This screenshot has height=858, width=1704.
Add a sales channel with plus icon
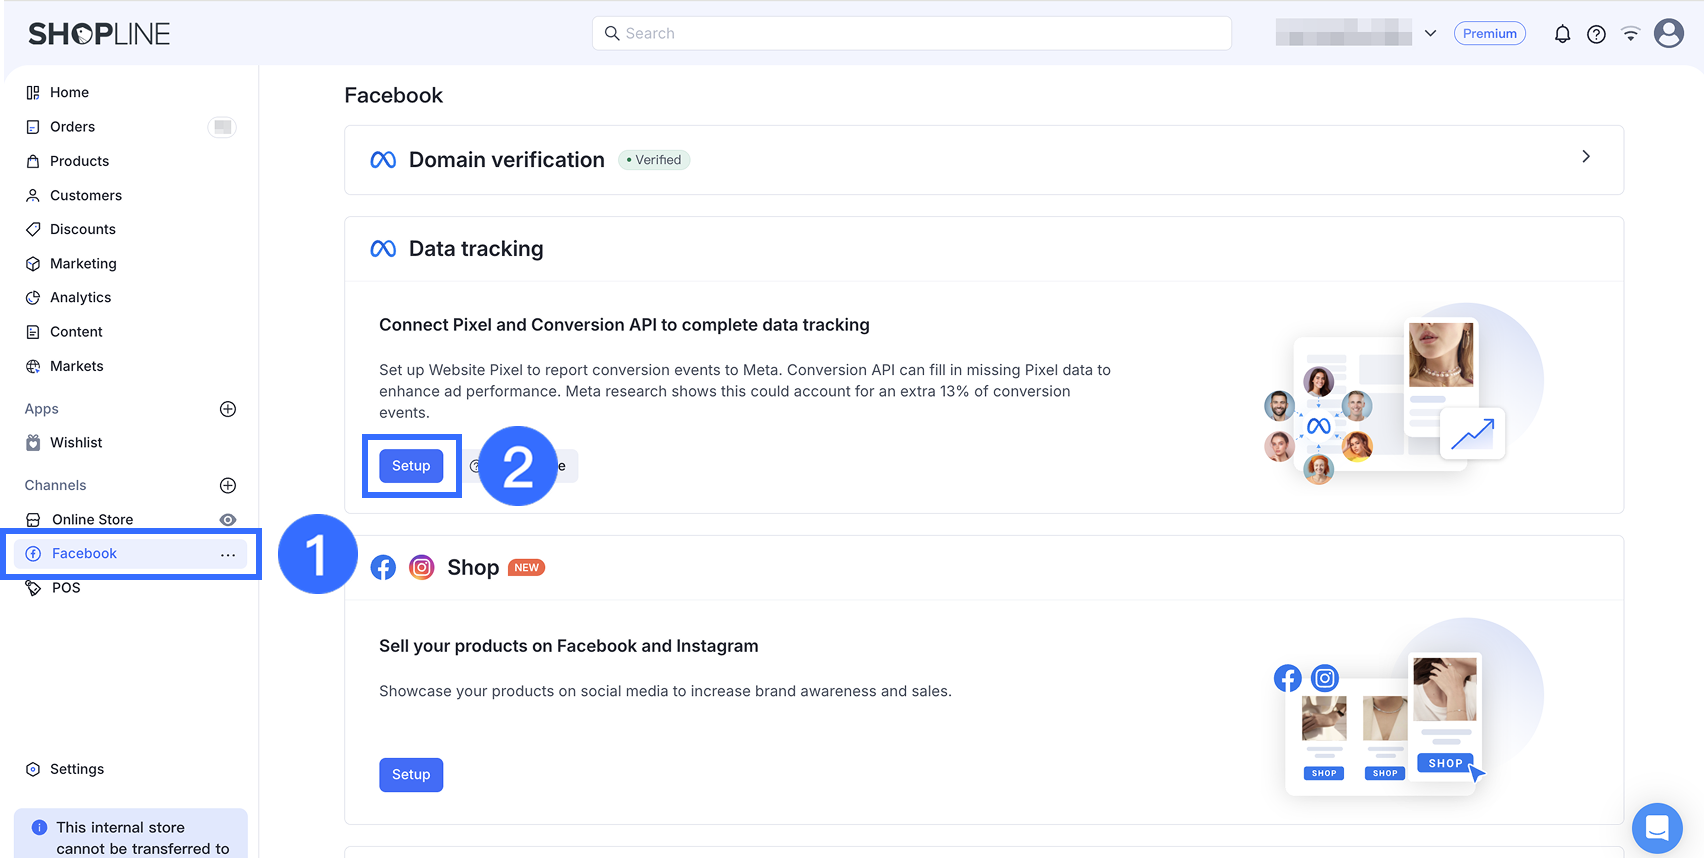(x=228, y=485)
